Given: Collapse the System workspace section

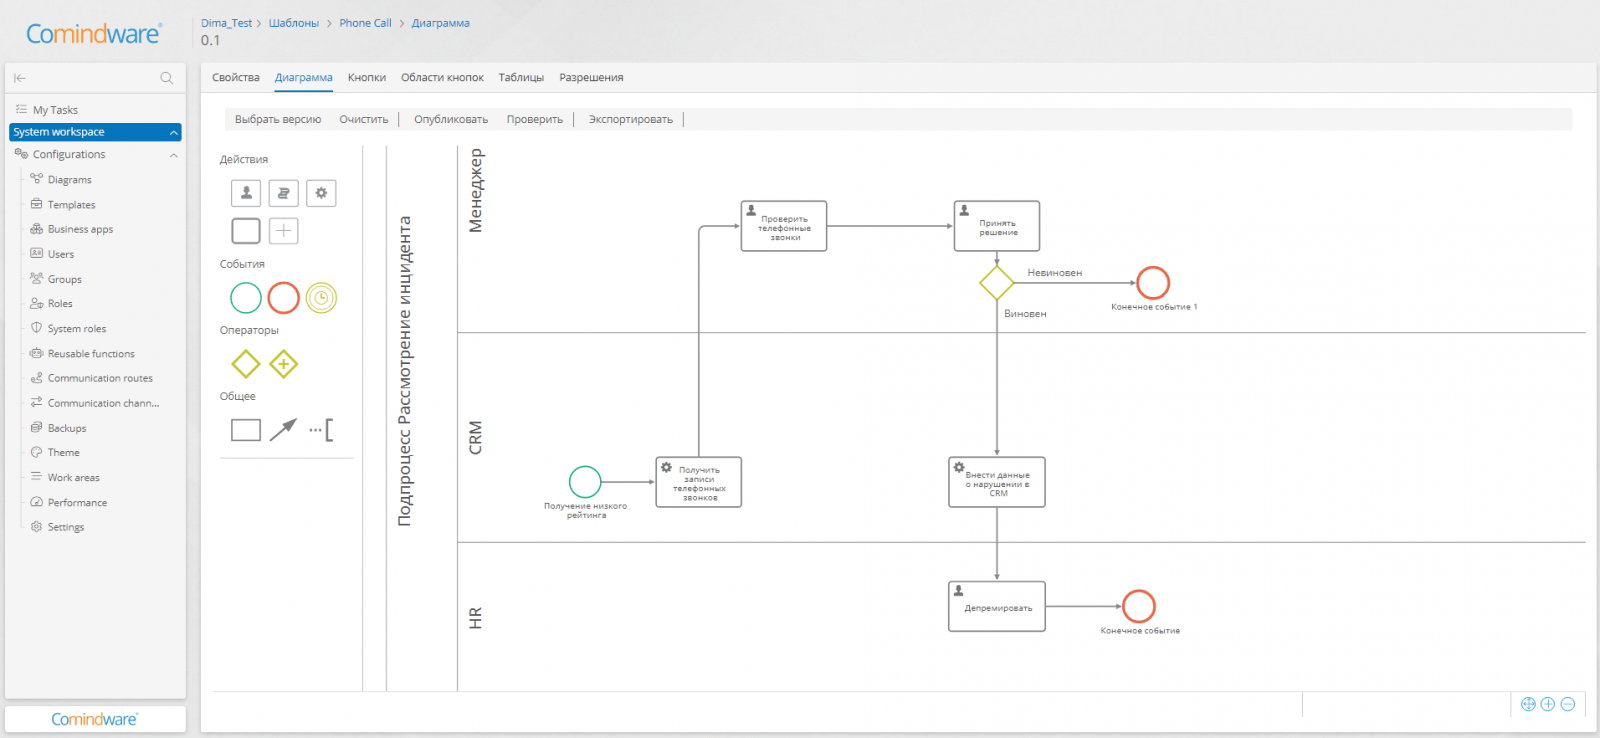Looking at the screenshot, I should [x=174, y=132].
